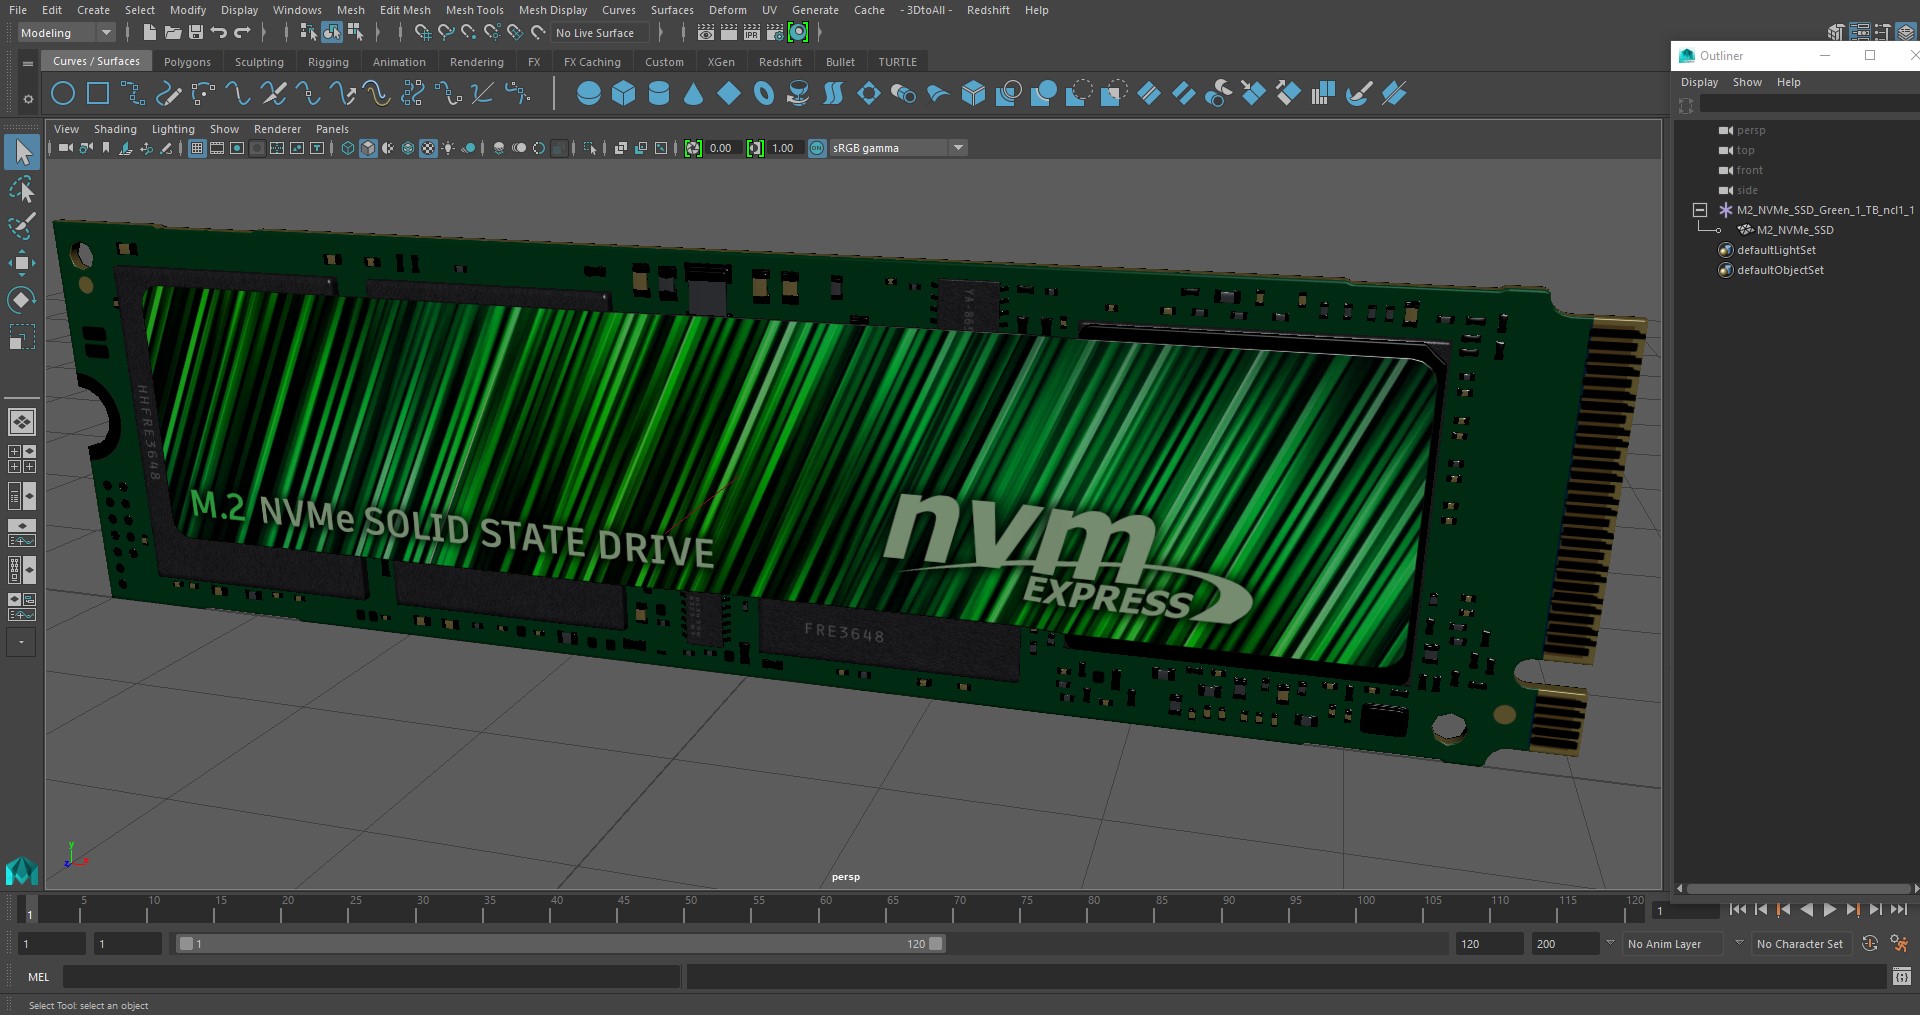Activate the Rotate tool in toolbox
This screenshot has height=1015, width=1920.
22,300
